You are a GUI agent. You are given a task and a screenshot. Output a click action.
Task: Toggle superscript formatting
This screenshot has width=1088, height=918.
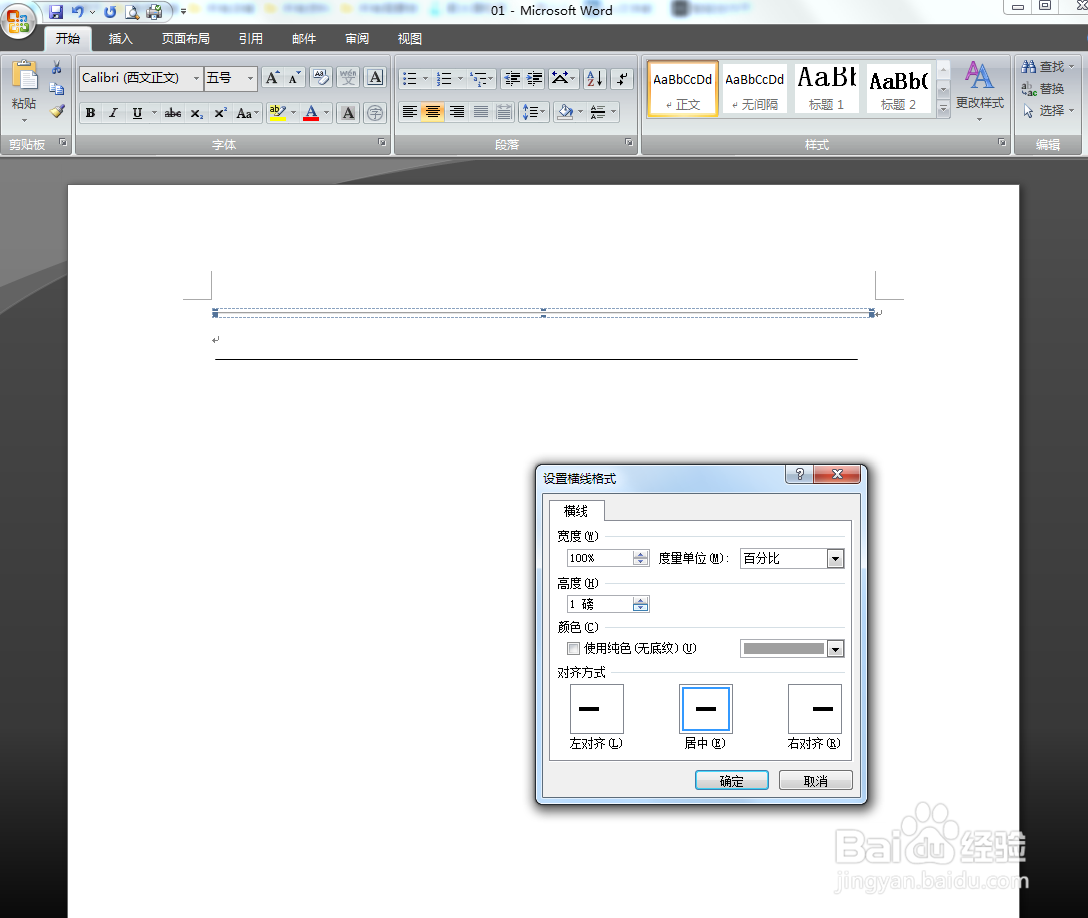click(220, 112)
